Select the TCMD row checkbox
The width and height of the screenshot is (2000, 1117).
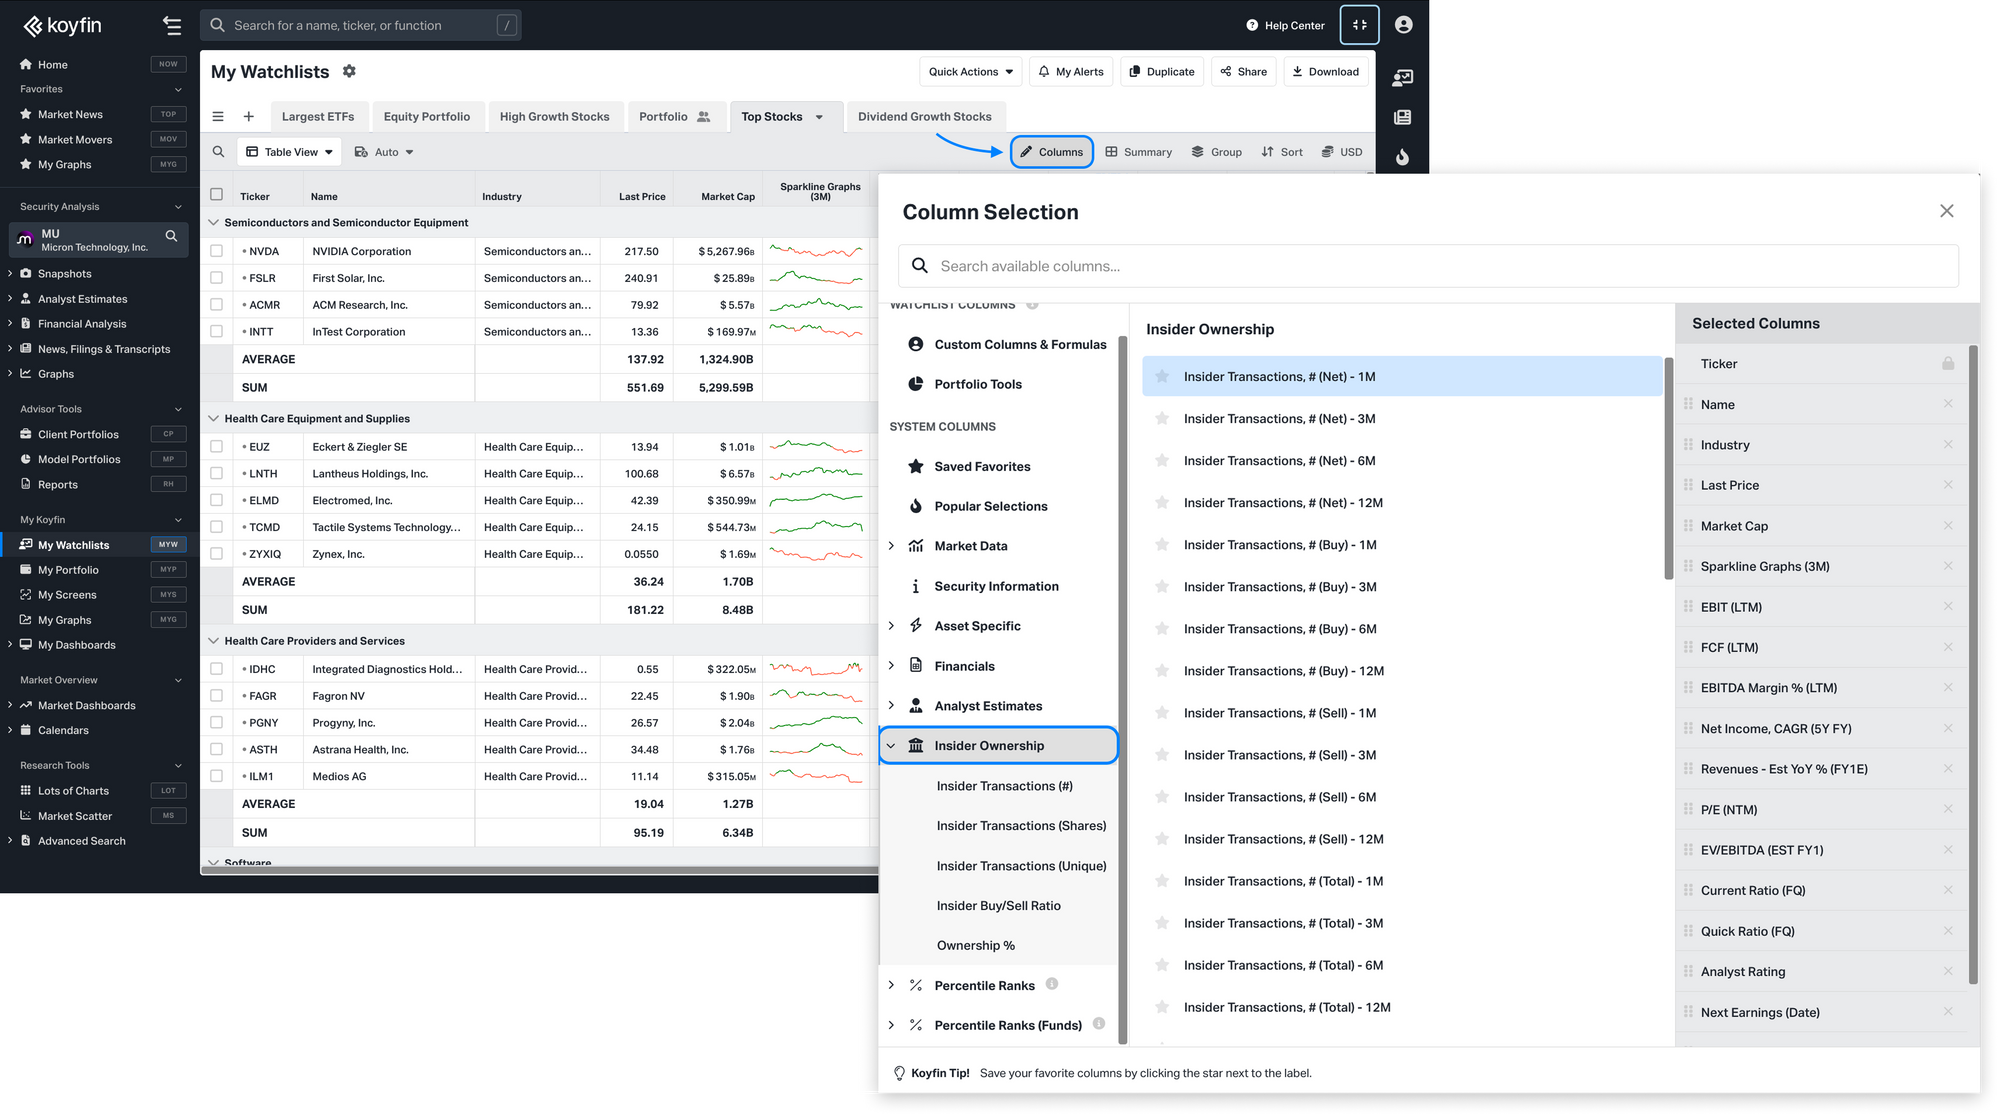216,527
